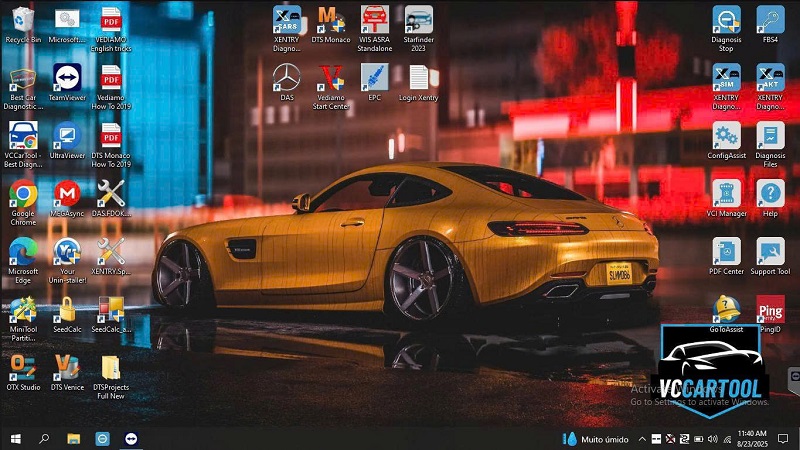Launch DTS Monaco desktop shortcut
The width and height of the screenshot is (800, 450).
[x=330, y=19]
